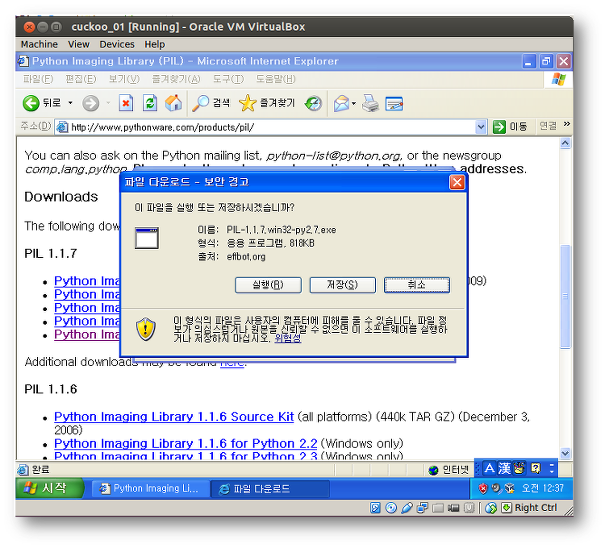The width and height of the screenshot is (605, 548).
Task: Click the VirtualBox hard disk status icon
Action: pos(375,508)
